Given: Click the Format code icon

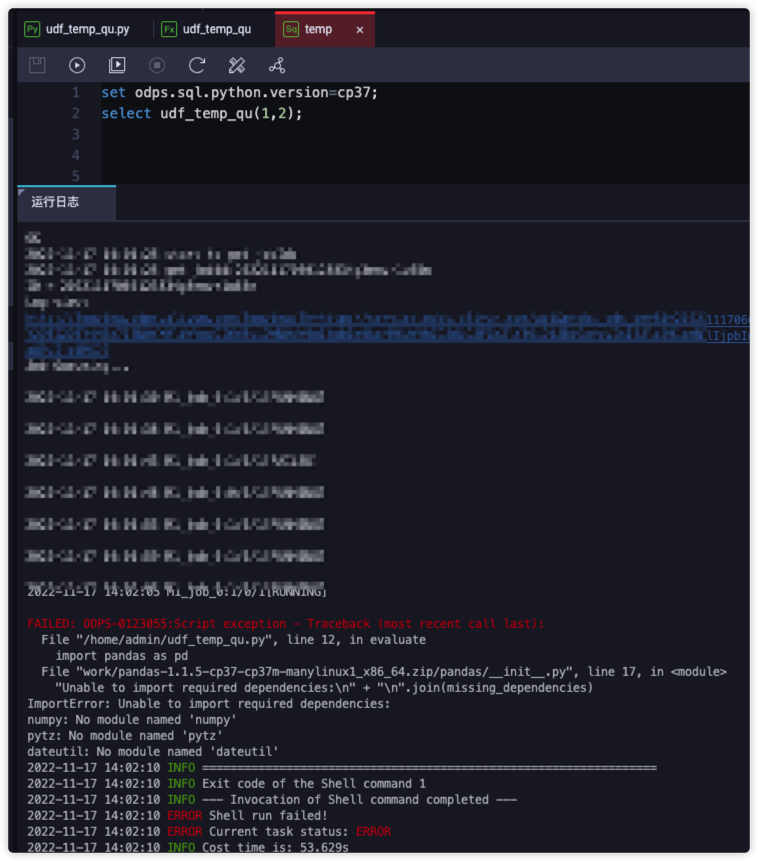Looking at the screenshot, I should coord(237,65).
